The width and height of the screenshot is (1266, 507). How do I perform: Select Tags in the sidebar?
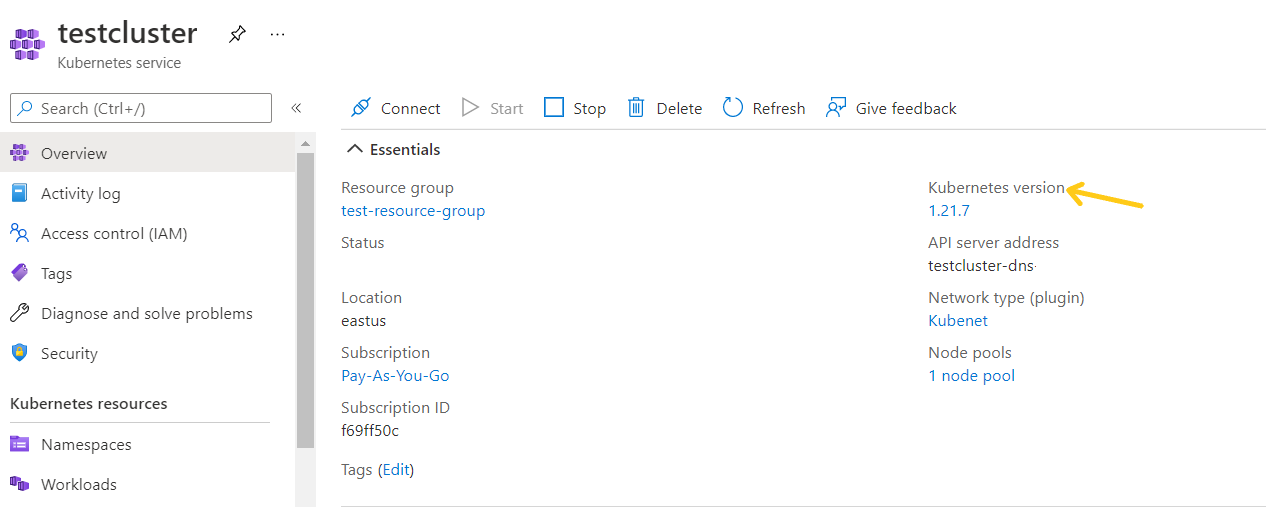(56, 273)
